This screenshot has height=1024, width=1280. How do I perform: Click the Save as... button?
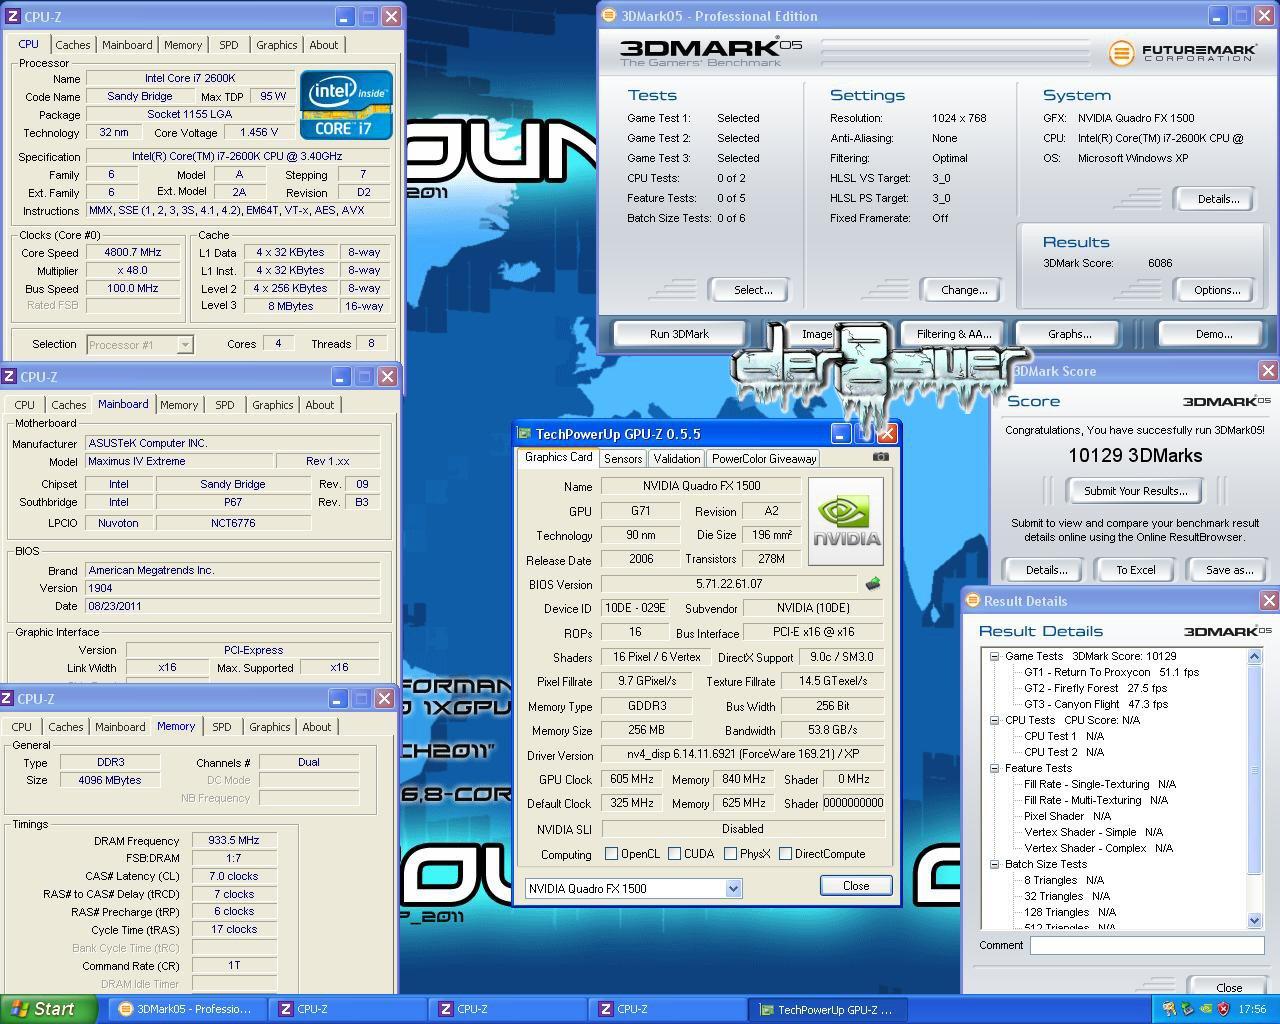click(x=1229, y=570)
